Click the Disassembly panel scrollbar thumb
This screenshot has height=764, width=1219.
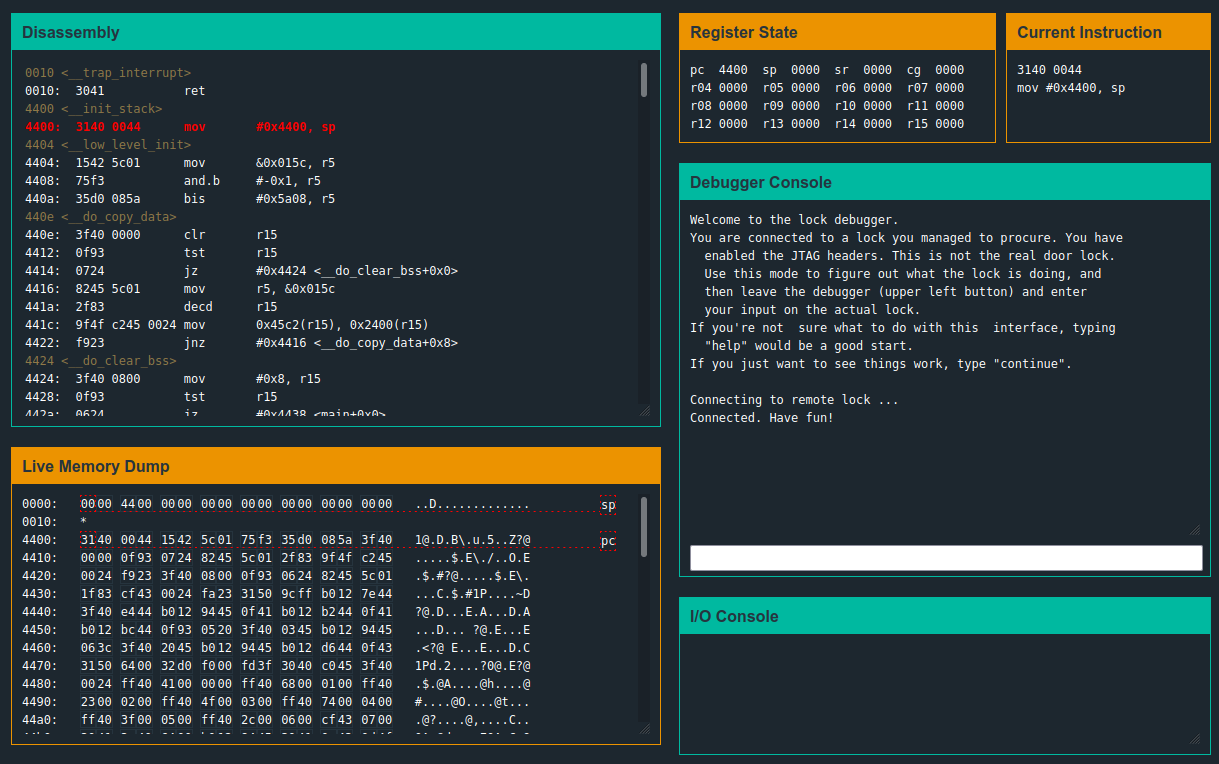[644, 79]
